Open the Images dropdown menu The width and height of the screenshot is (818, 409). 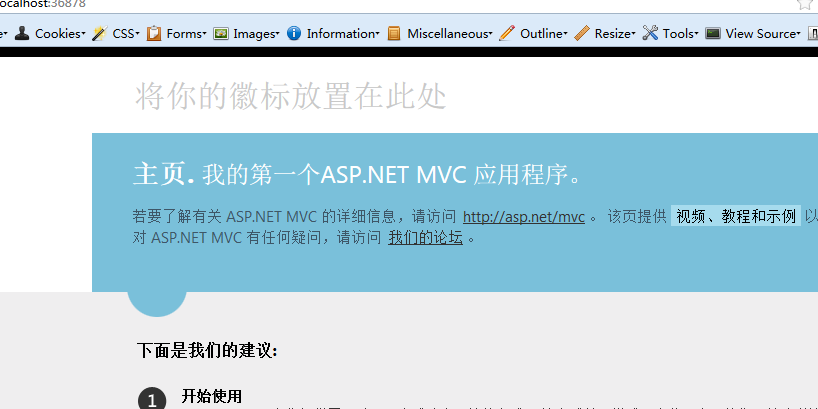pyautogui.click(x=256, y=33)
